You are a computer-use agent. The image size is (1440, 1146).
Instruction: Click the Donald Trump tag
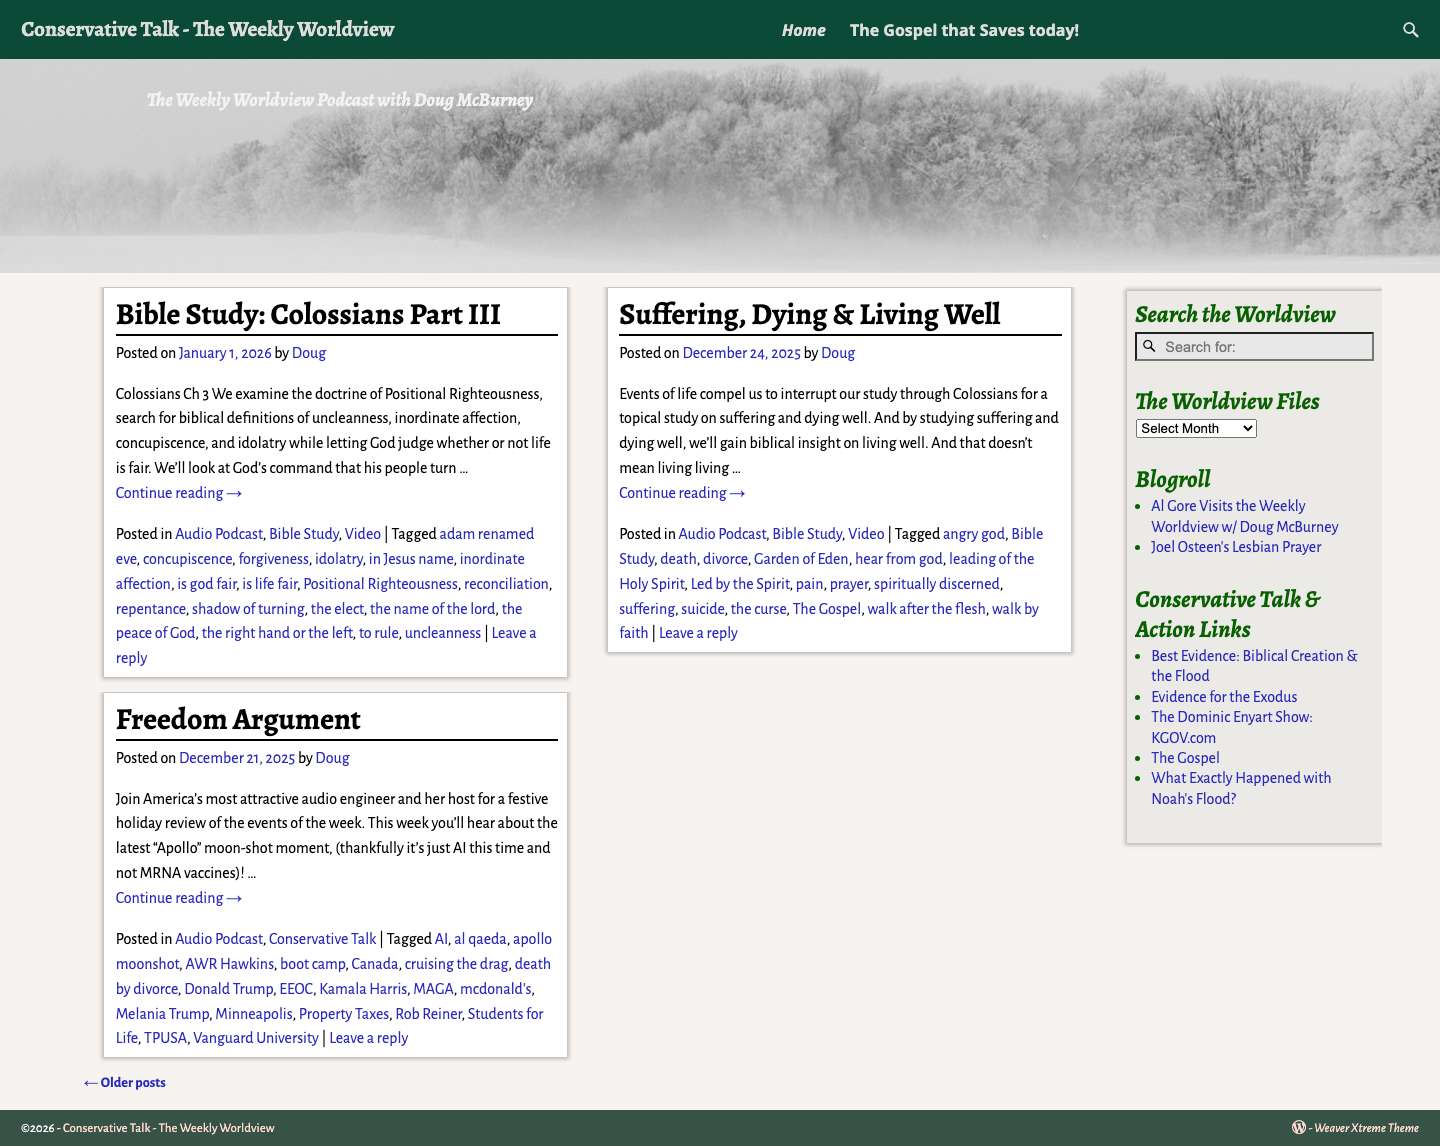point(228,989)
